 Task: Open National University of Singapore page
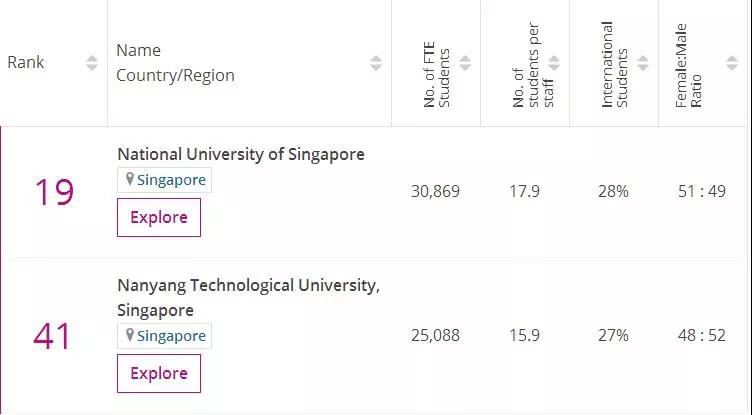(x=241, y=154)
